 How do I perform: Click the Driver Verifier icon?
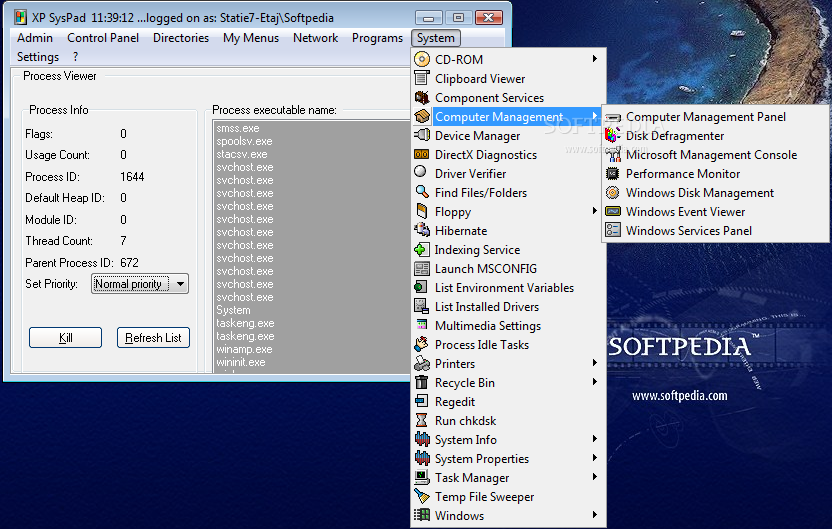click(x=420, y=172)
